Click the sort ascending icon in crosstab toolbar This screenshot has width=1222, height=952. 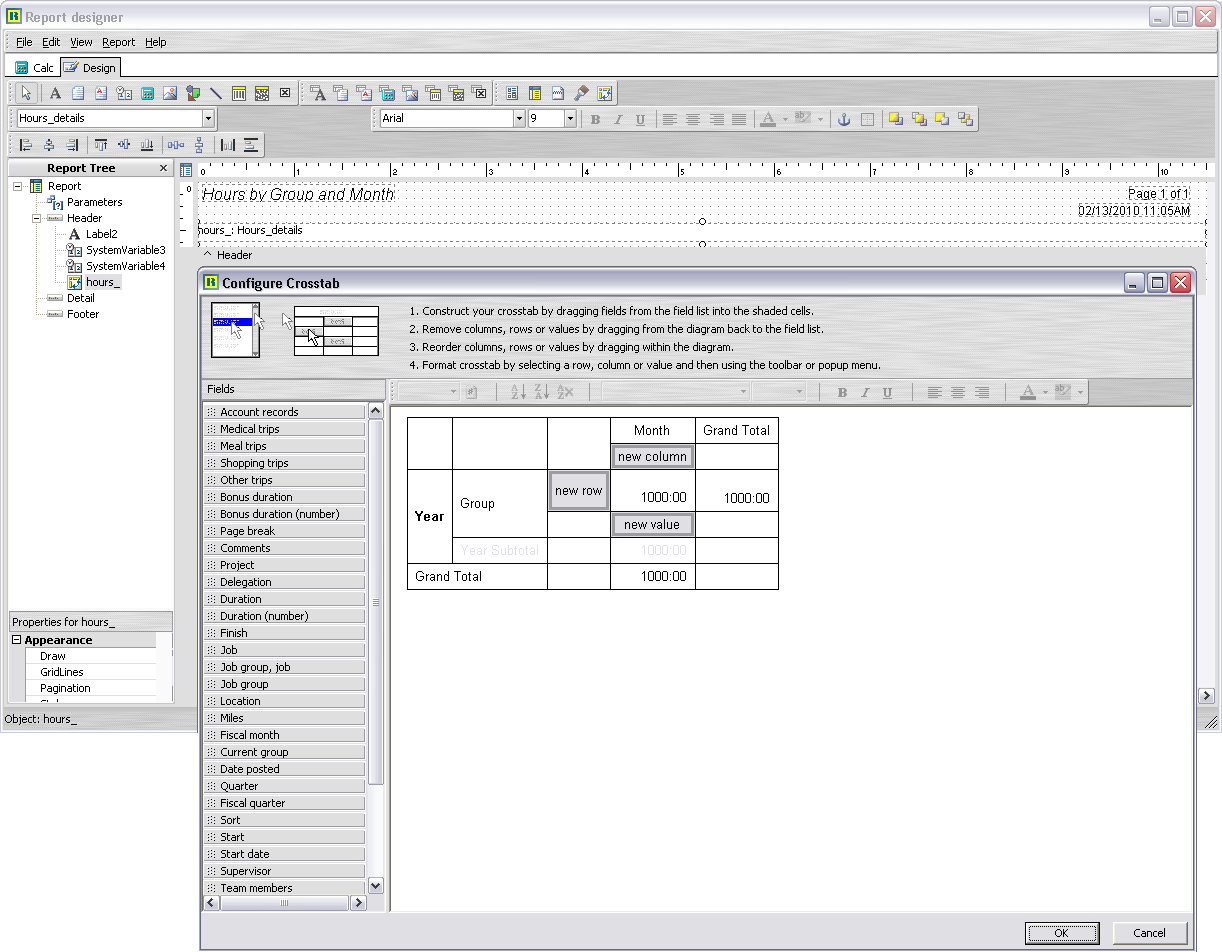(x=518, y=393)
